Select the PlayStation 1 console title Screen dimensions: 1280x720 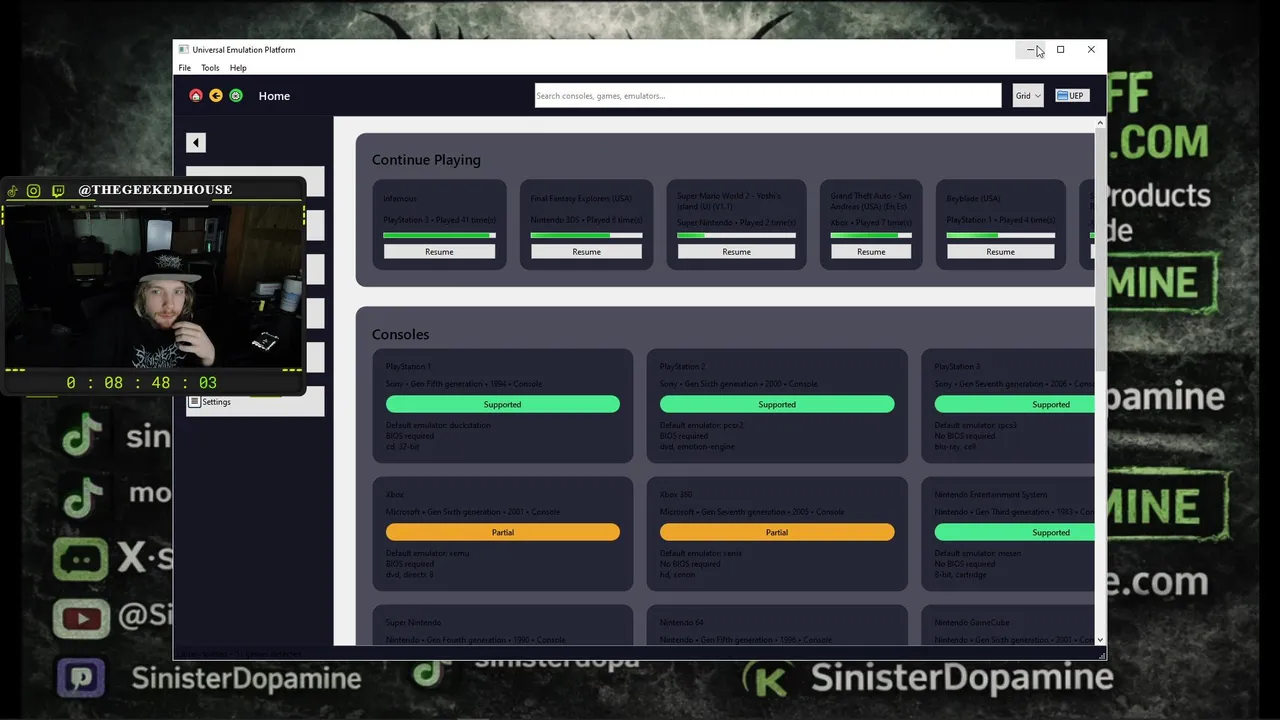408,367
